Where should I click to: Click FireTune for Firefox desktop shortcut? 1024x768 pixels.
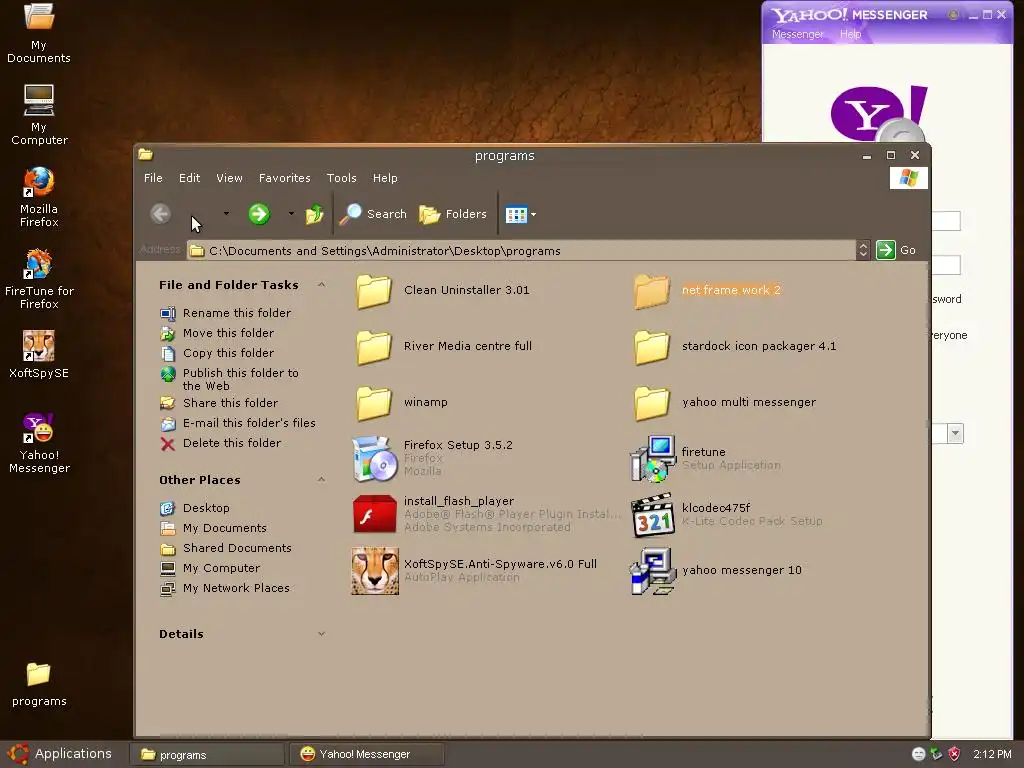[x=39, y=279]
